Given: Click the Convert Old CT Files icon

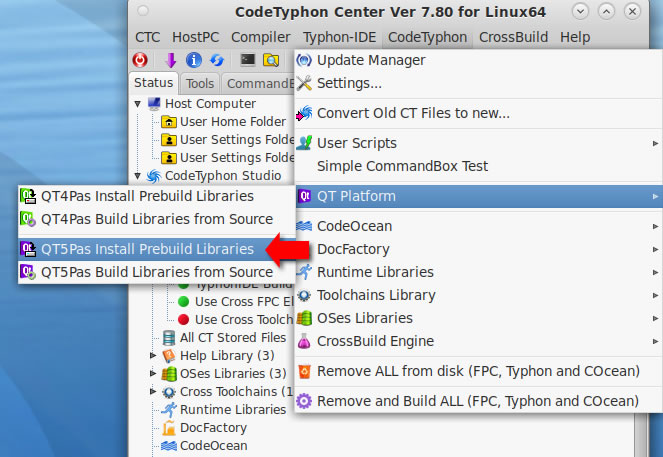Looking at the screenshot, I should (x=304, y=113).
